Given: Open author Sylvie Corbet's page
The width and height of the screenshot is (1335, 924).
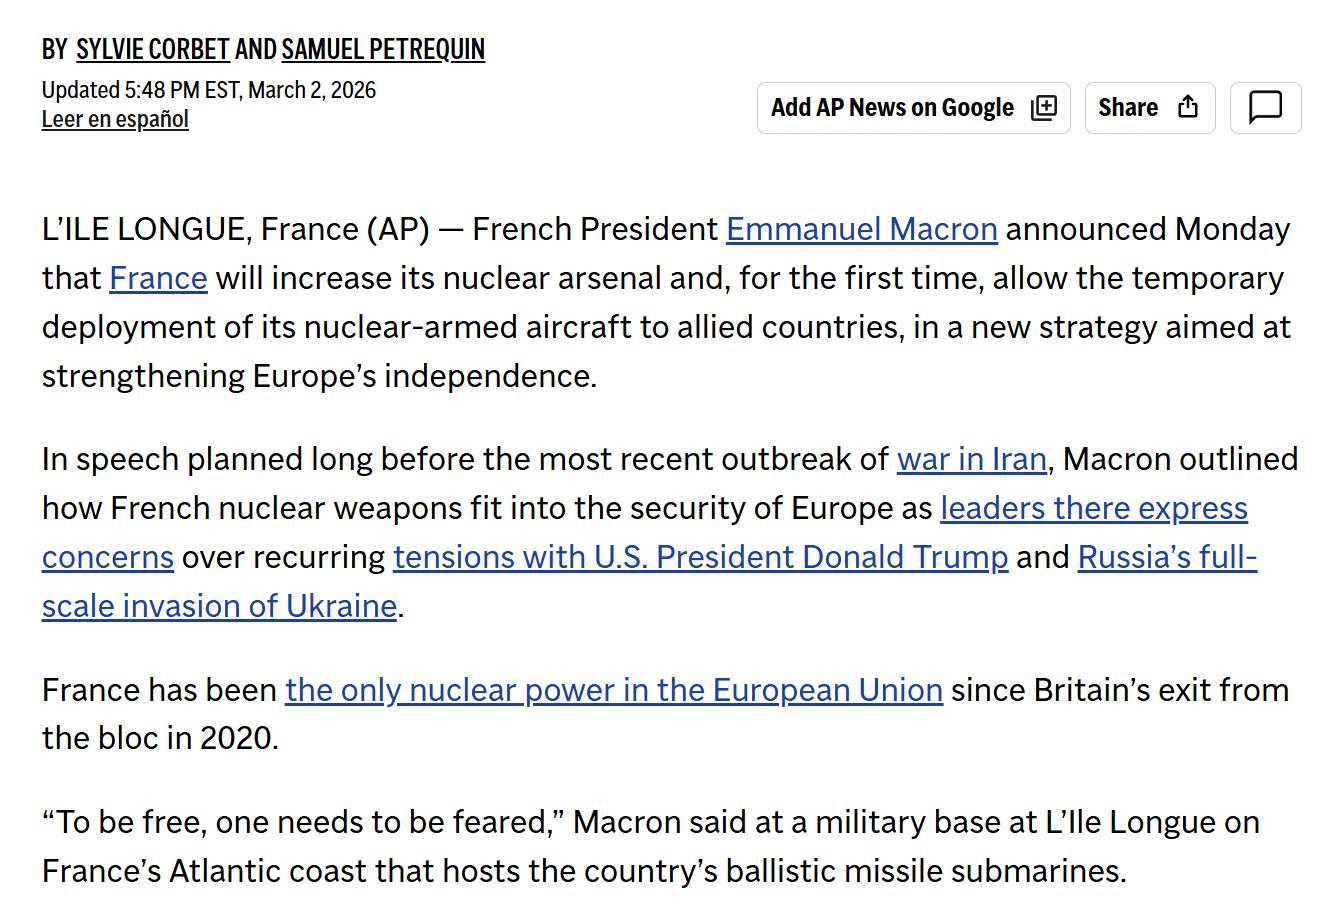Looking at the screenshot, I should (x=153, y=49).
